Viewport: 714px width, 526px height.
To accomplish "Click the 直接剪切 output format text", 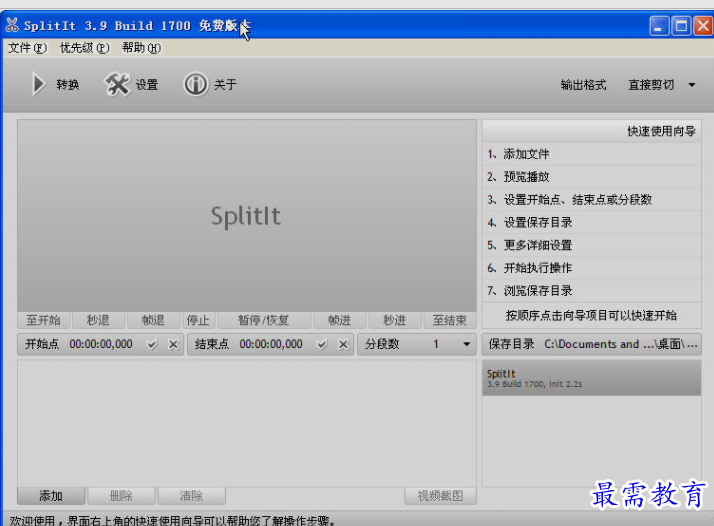I will (x=651, y=85).
